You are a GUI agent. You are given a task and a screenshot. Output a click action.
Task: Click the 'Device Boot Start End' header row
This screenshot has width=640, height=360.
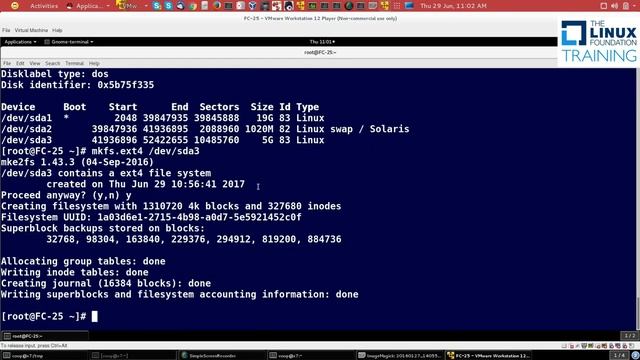click(x=160, y=107)
